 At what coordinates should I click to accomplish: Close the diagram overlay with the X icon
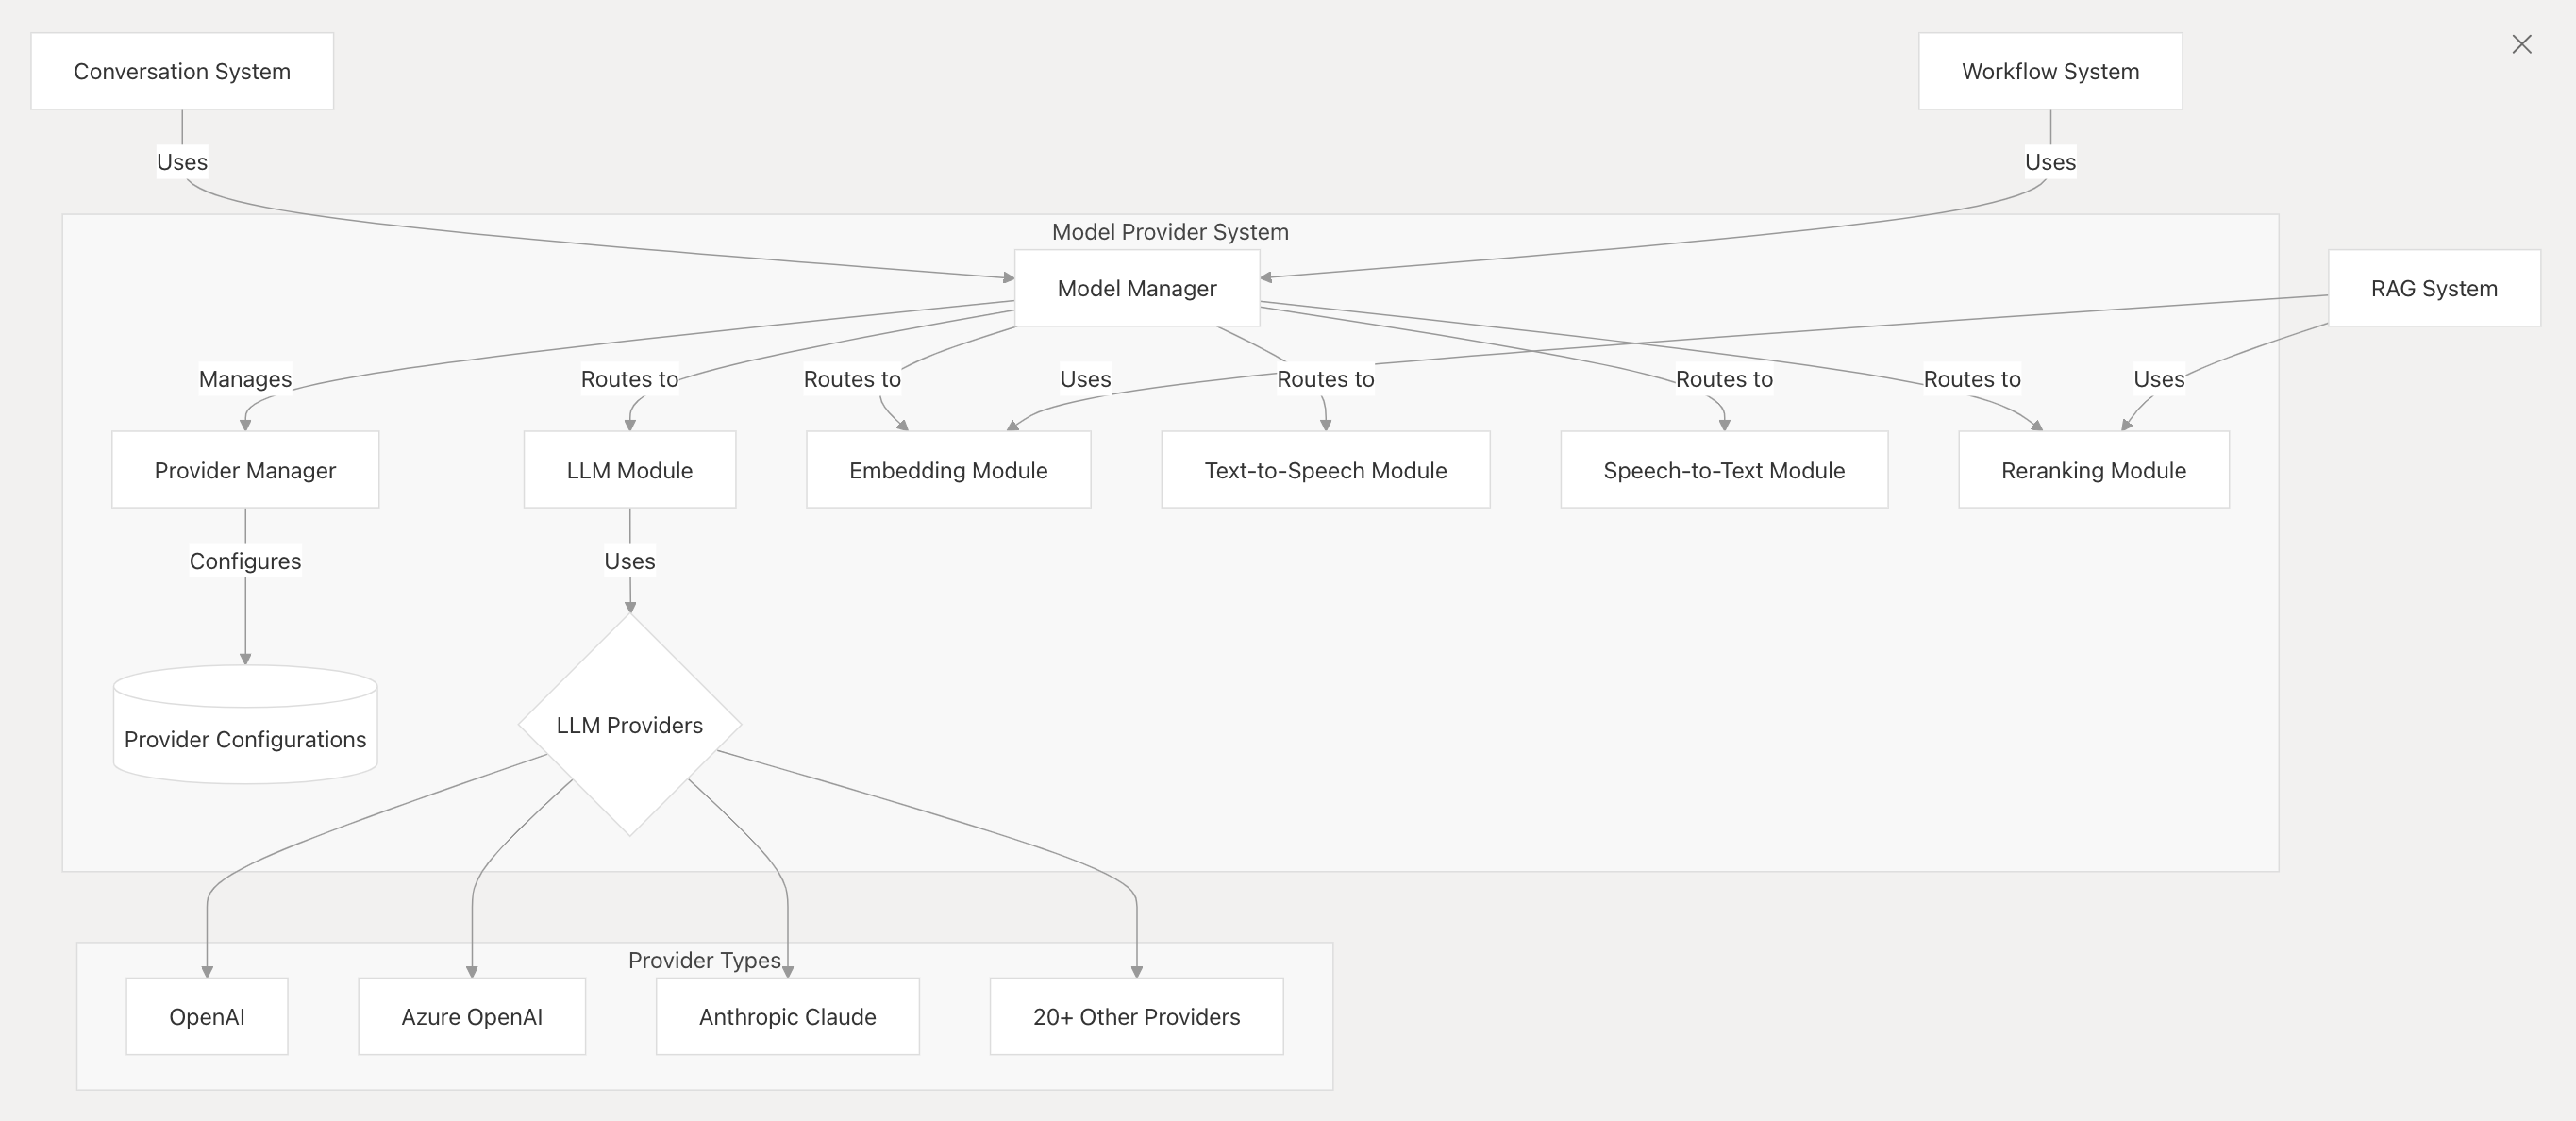pyautogui.click(x=2521, y=44)
